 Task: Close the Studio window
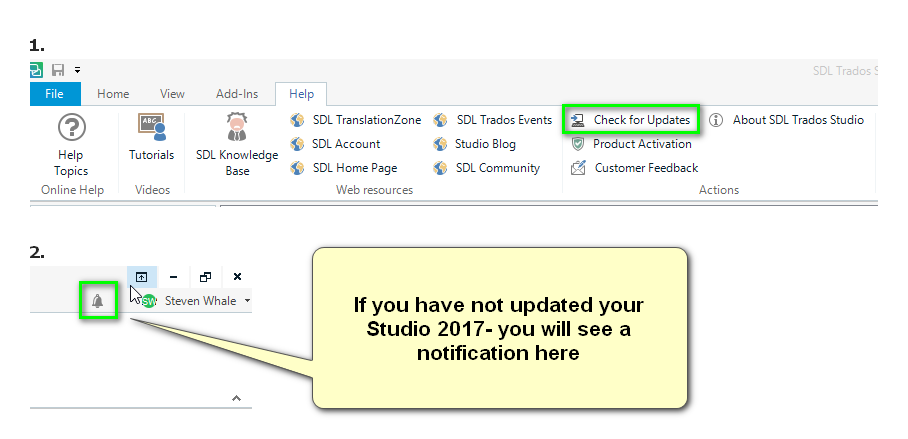click(x=237, y=277)
